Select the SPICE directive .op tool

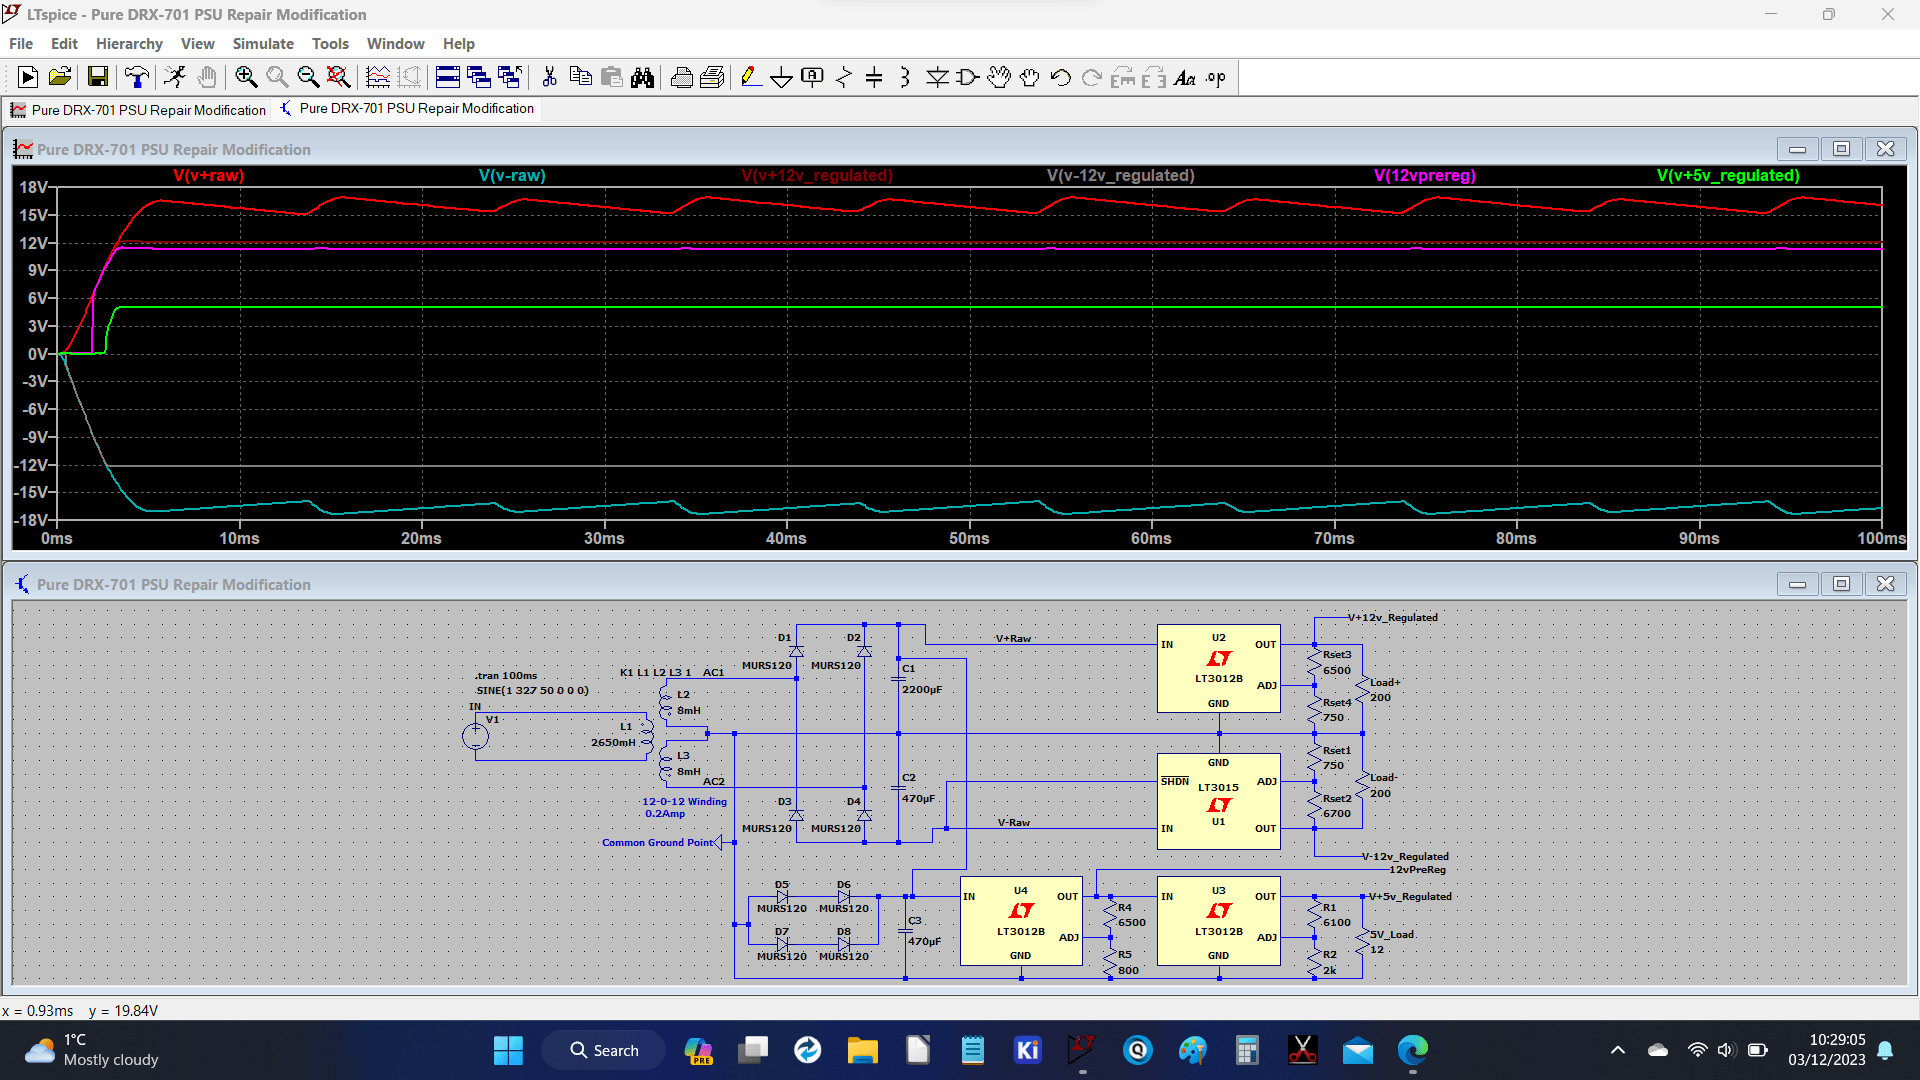(x=1216, y=77)
